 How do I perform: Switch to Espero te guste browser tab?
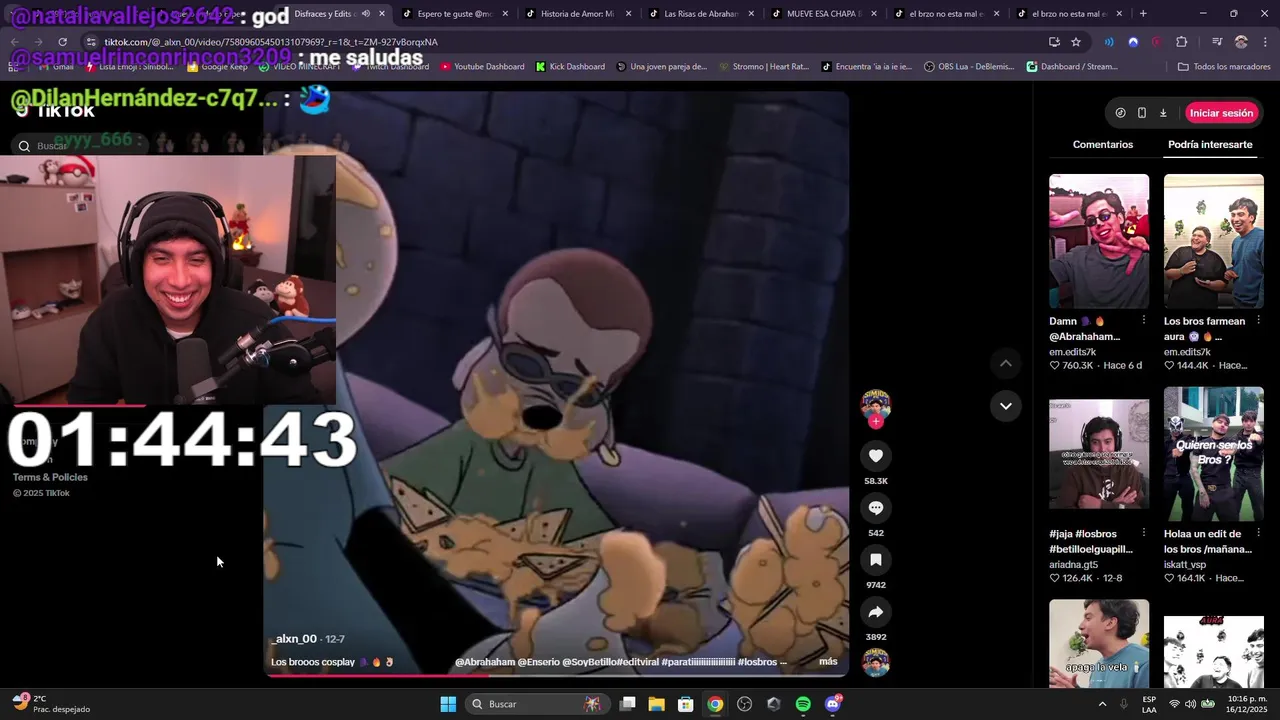pos(455,14)
